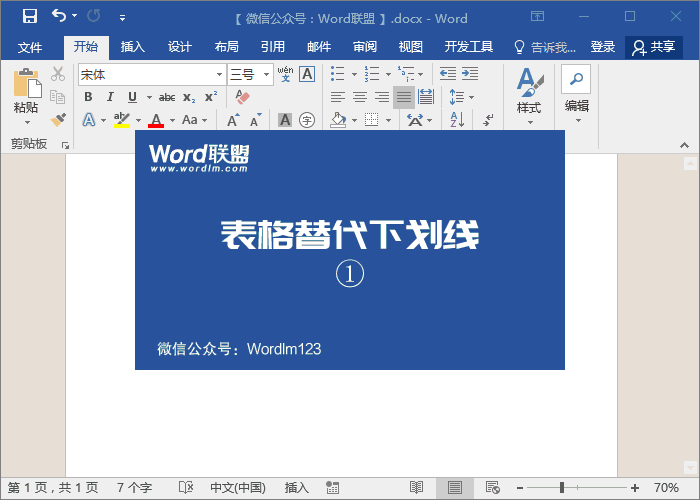The height and width of the screenshot is (500, 700).
Task: Open the Aa change case menu
Action: [x=194, y=120]
